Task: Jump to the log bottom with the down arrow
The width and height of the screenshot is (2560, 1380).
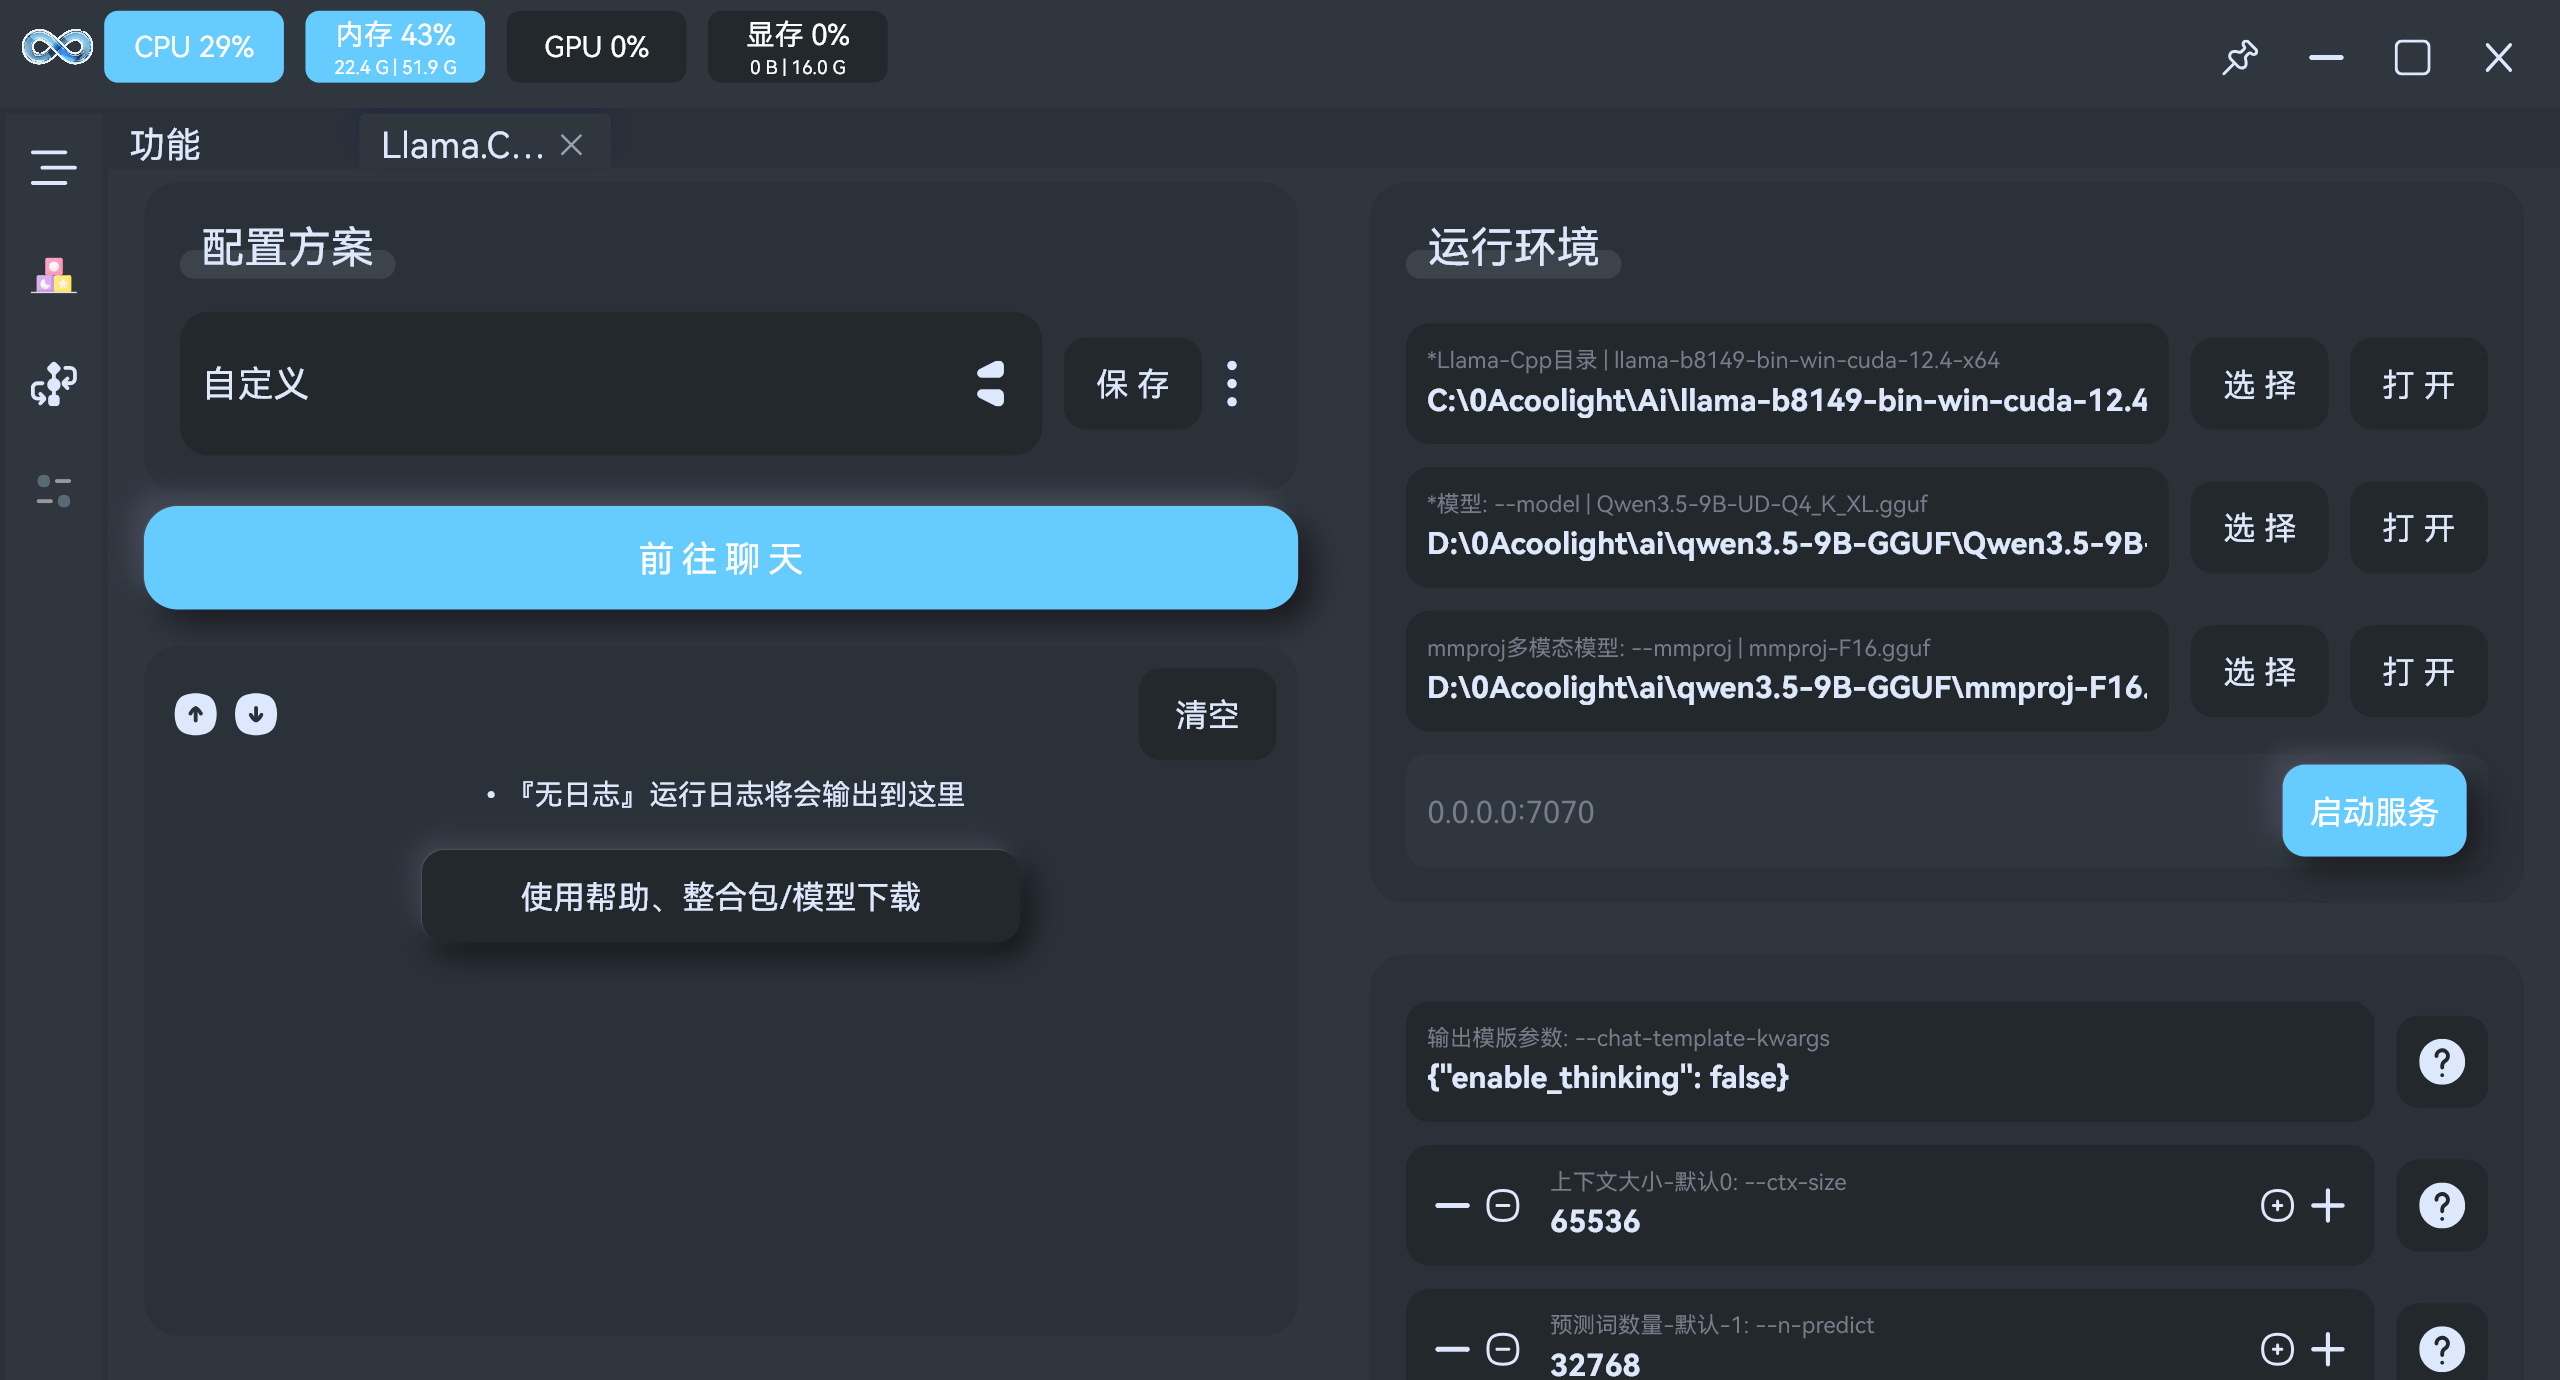Action: point(256,714)
